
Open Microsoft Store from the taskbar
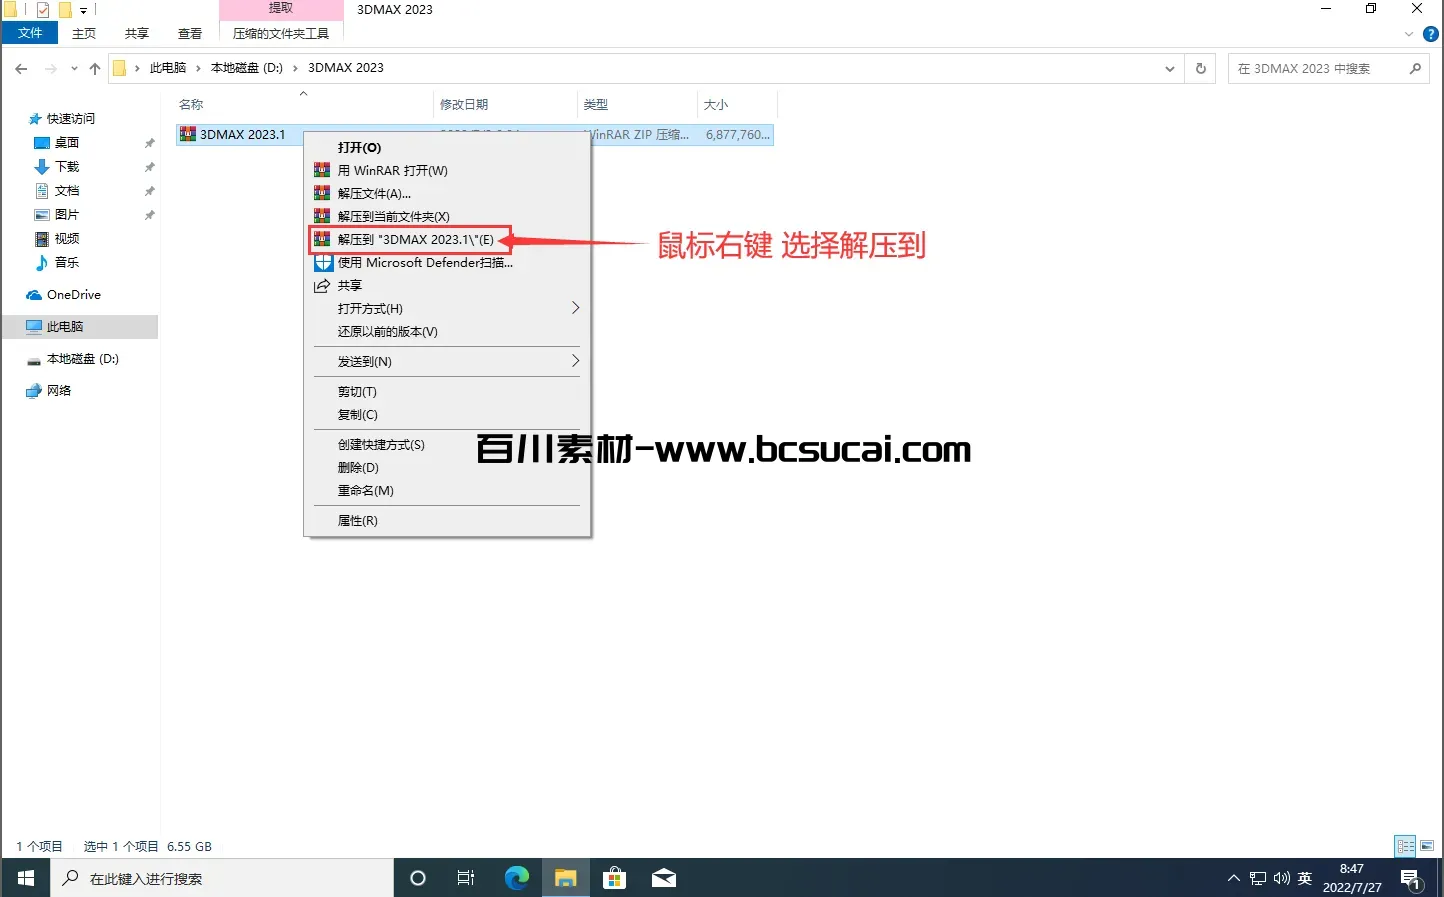pos(614,878)
